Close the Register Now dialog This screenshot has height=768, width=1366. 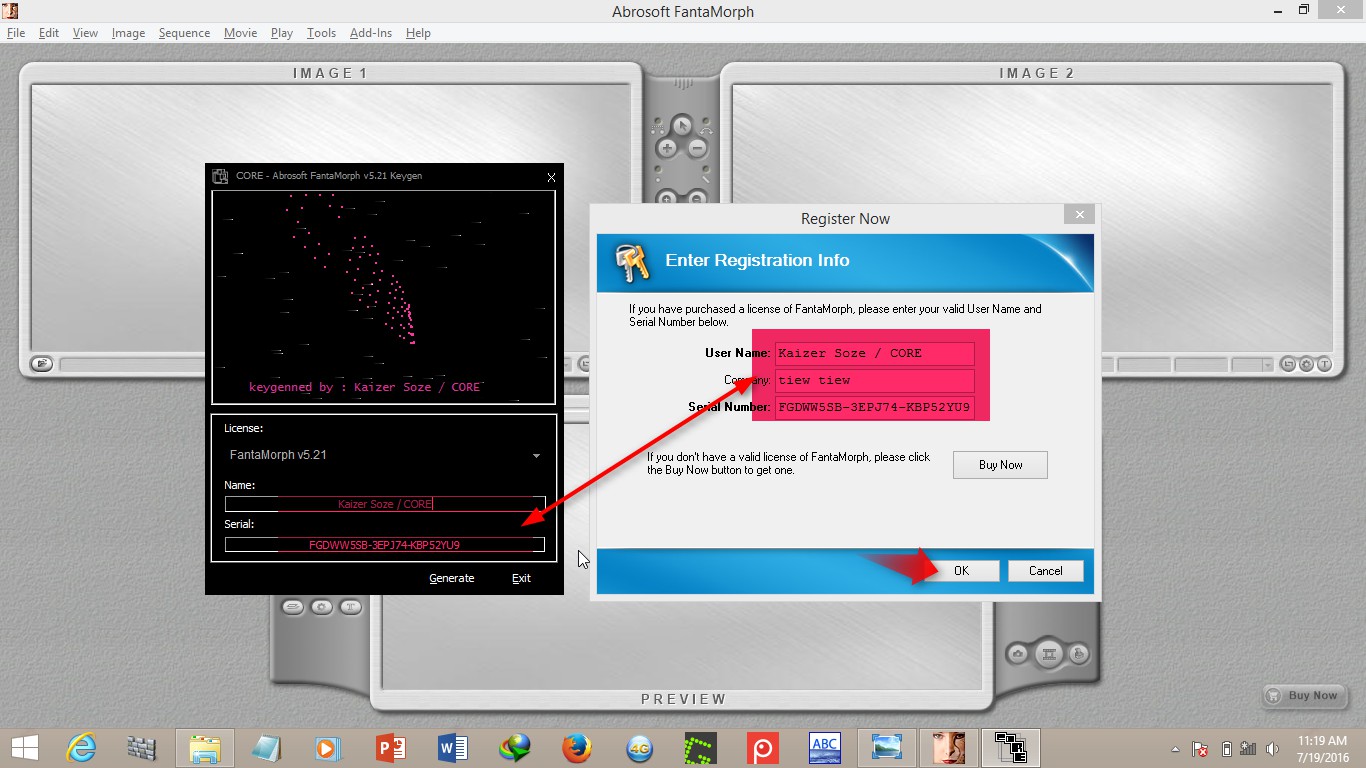(x=1079, y=214)
